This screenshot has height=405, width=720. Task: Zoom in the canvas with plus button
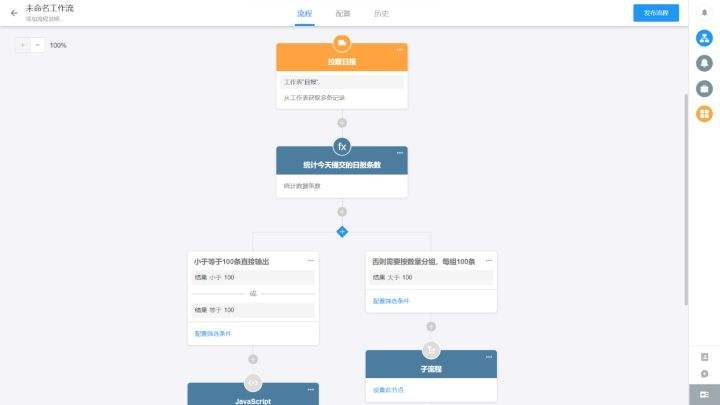pyautogui.click(x=23, y=45)
